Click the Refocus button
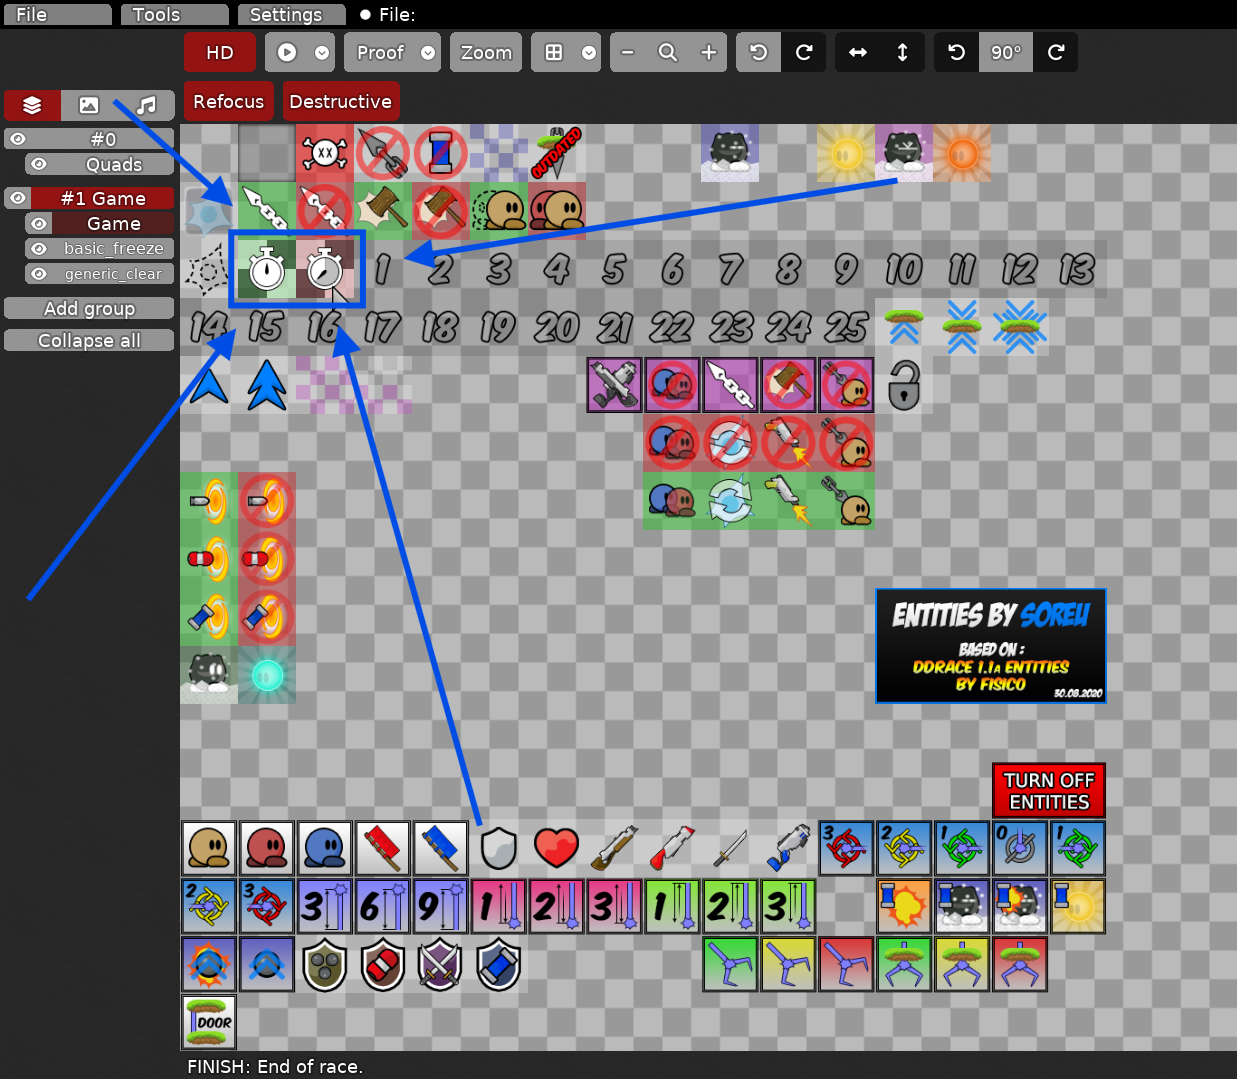 coord(228,101)
